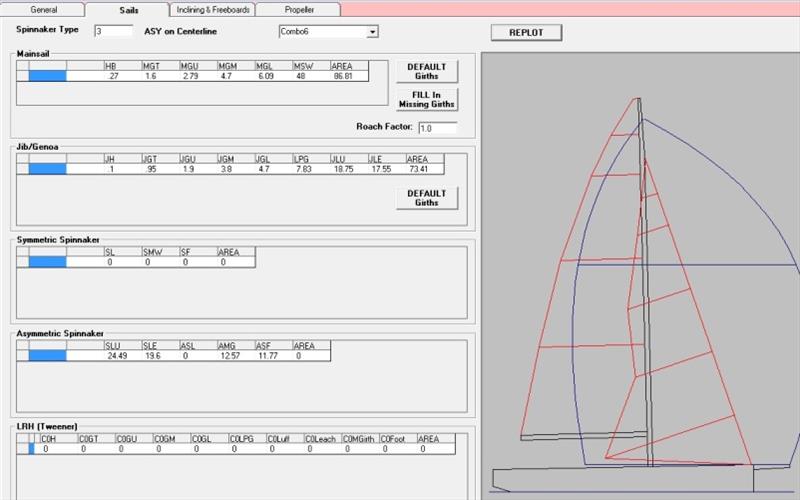Click the Tweener C0LPG column header

pos(247,438)
